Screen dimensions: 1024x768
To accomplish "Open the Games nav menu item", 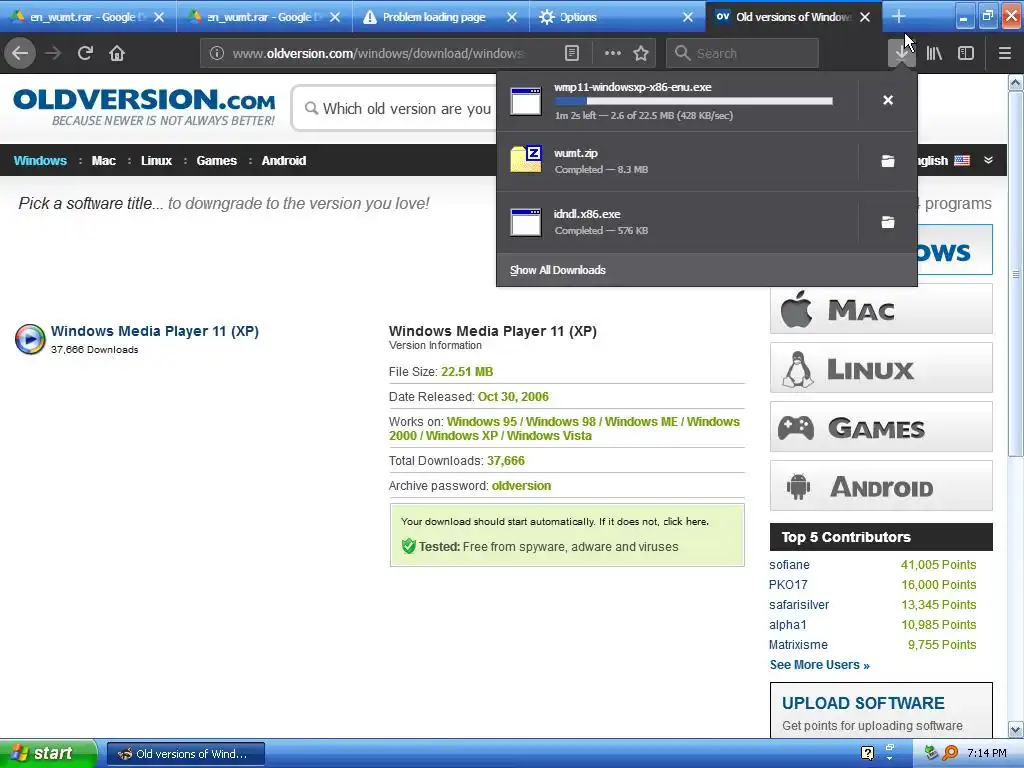I will (216, 161).
